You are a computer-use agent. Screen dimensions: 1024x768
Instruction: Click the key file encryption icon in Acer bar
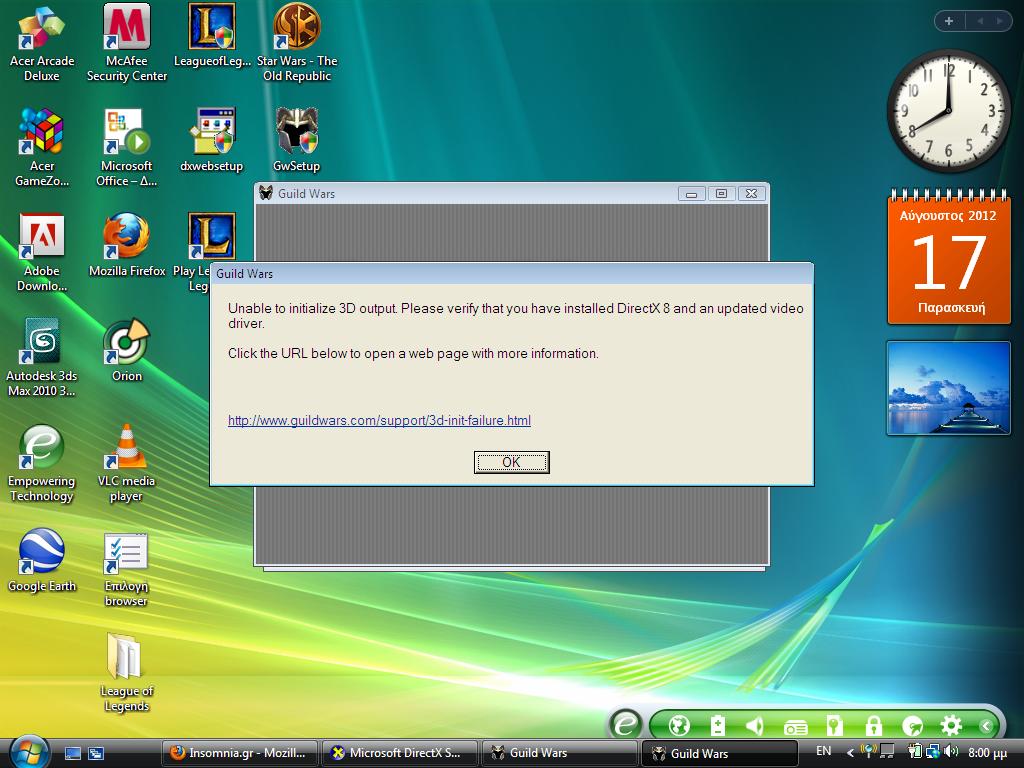(x=834, y=725)
